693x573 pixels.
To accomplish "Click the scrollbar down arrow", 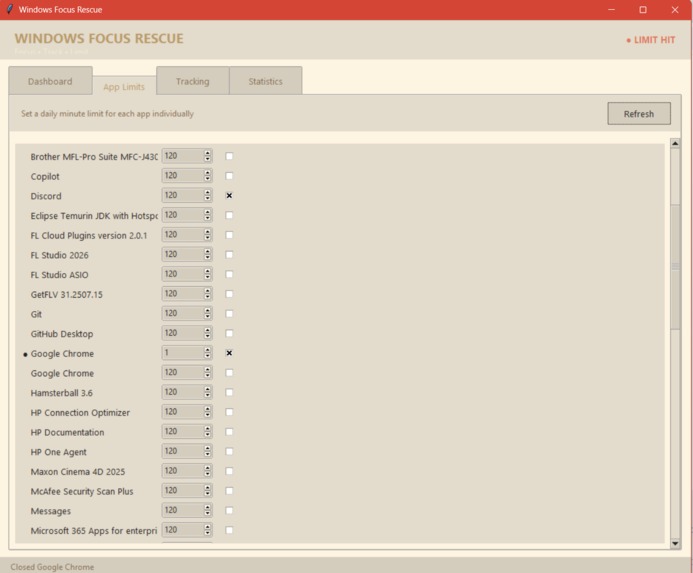I will (675, 543).
